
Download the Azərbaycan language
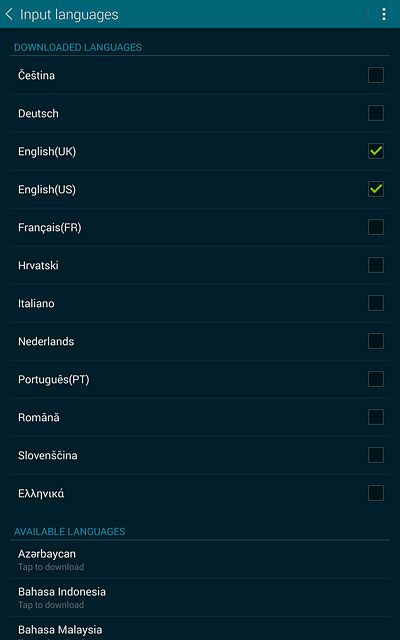[x=200, y=560]
